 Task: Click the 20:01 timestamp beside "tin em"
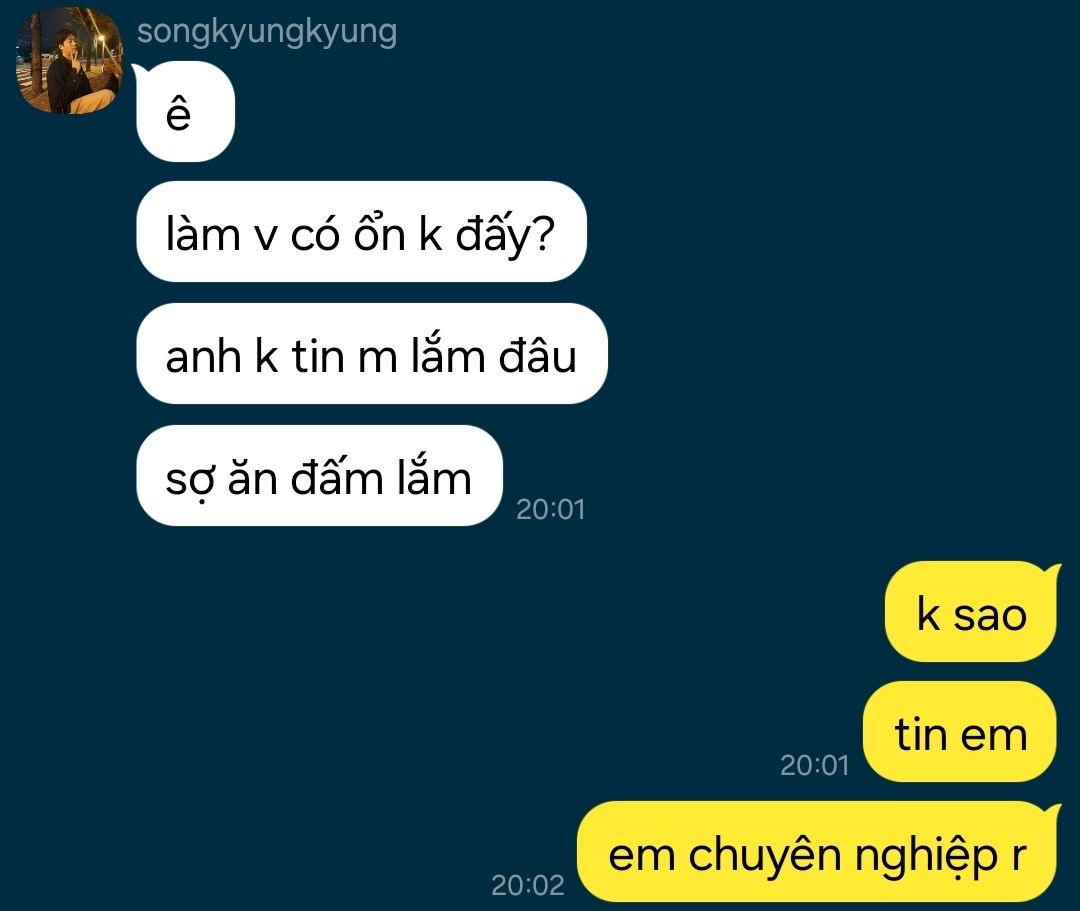point(814,765)
